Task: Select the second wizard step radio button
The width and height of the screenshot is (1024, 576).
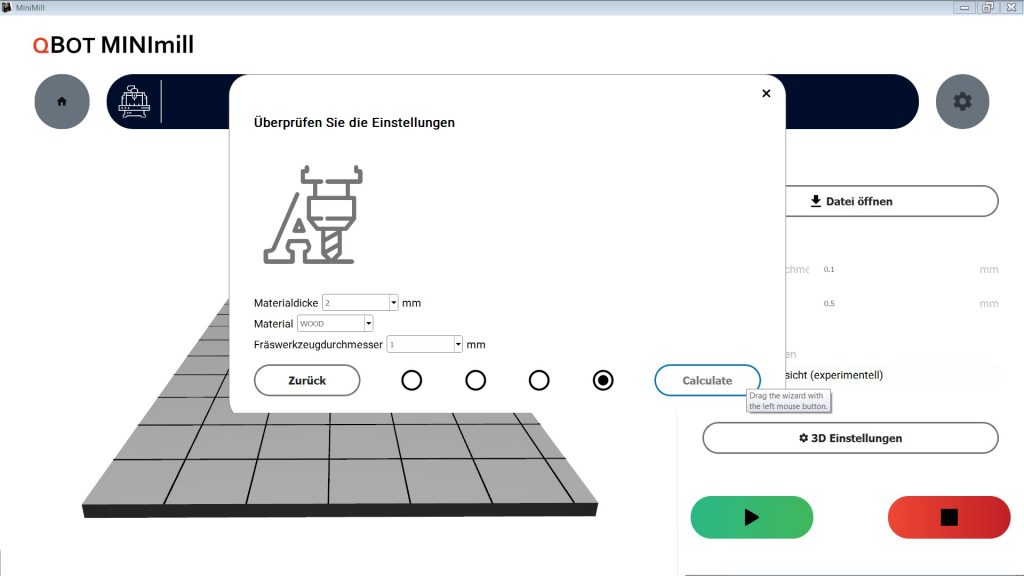Action: [x=475, y=380]
